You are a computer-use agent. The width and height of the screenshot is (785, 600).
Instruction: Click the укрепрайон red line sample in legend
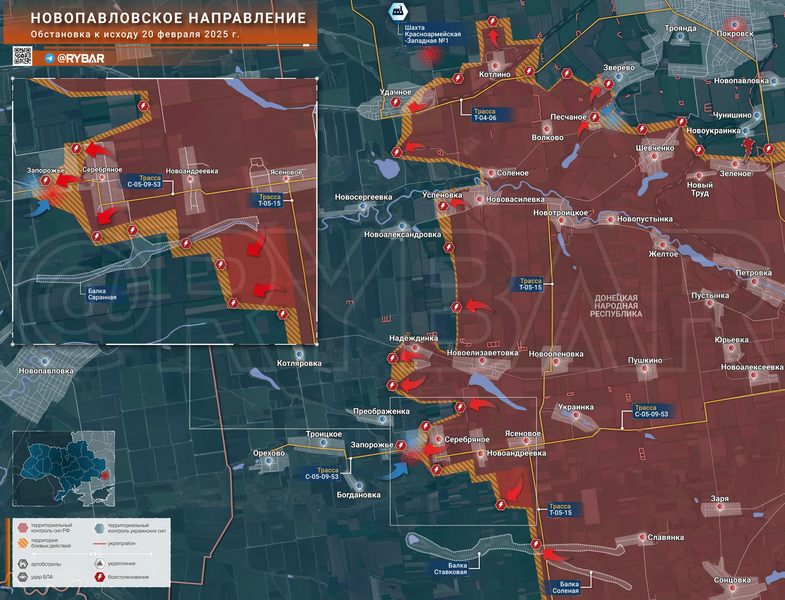pos(98,543)
